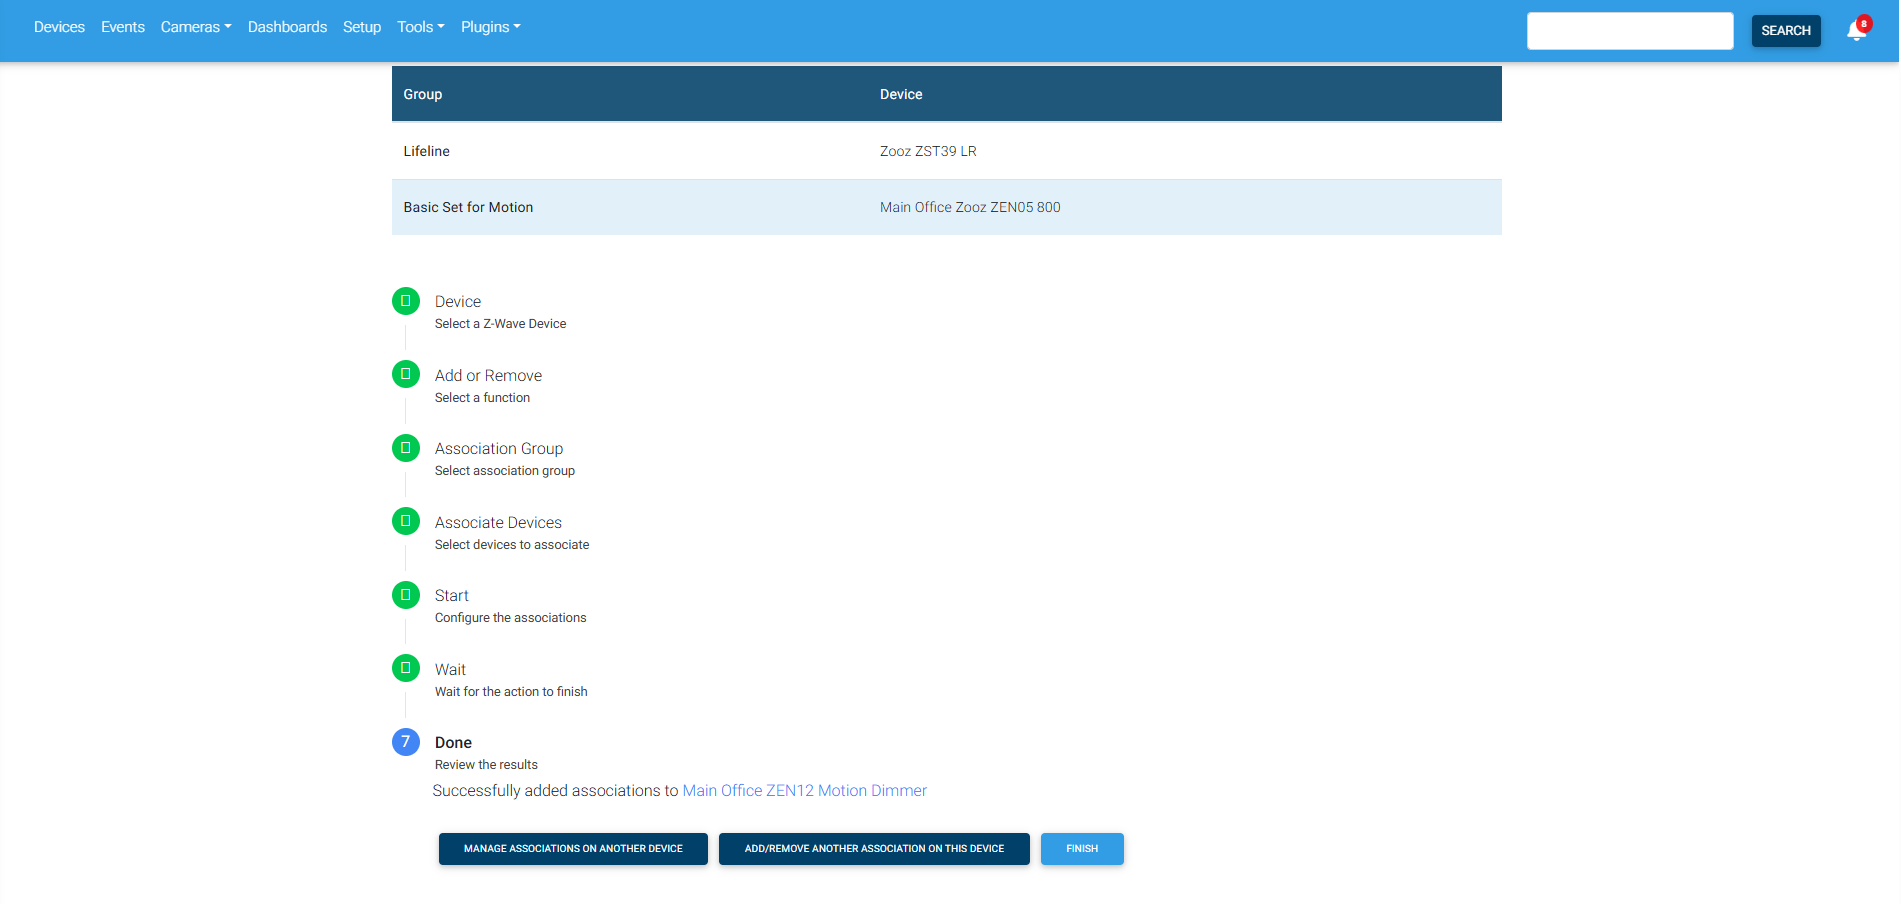Click the Association Group step circle
The width and height of the screenshot is (1901, 904).
click(x=406, y=448)
